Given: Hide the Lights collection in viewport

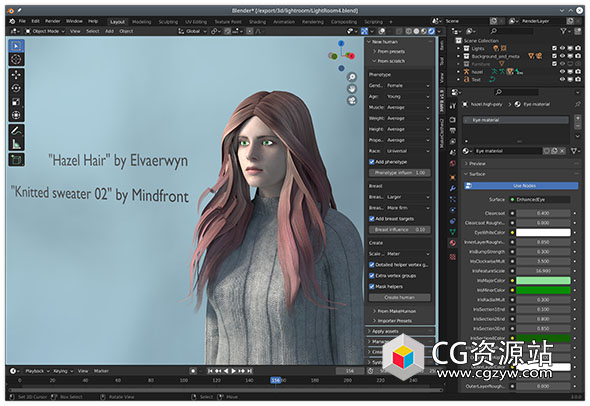Looking at the screenshot, I should [x=563, y=49].
